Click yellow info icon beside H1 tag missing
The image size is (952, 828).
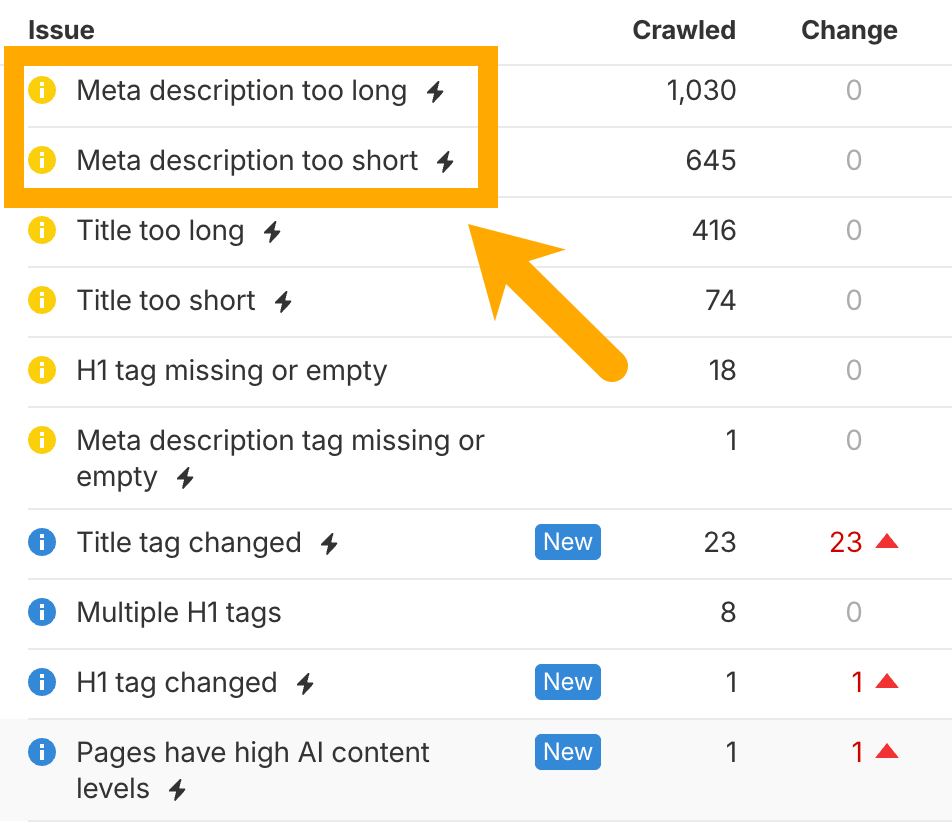tap(41, 371)
